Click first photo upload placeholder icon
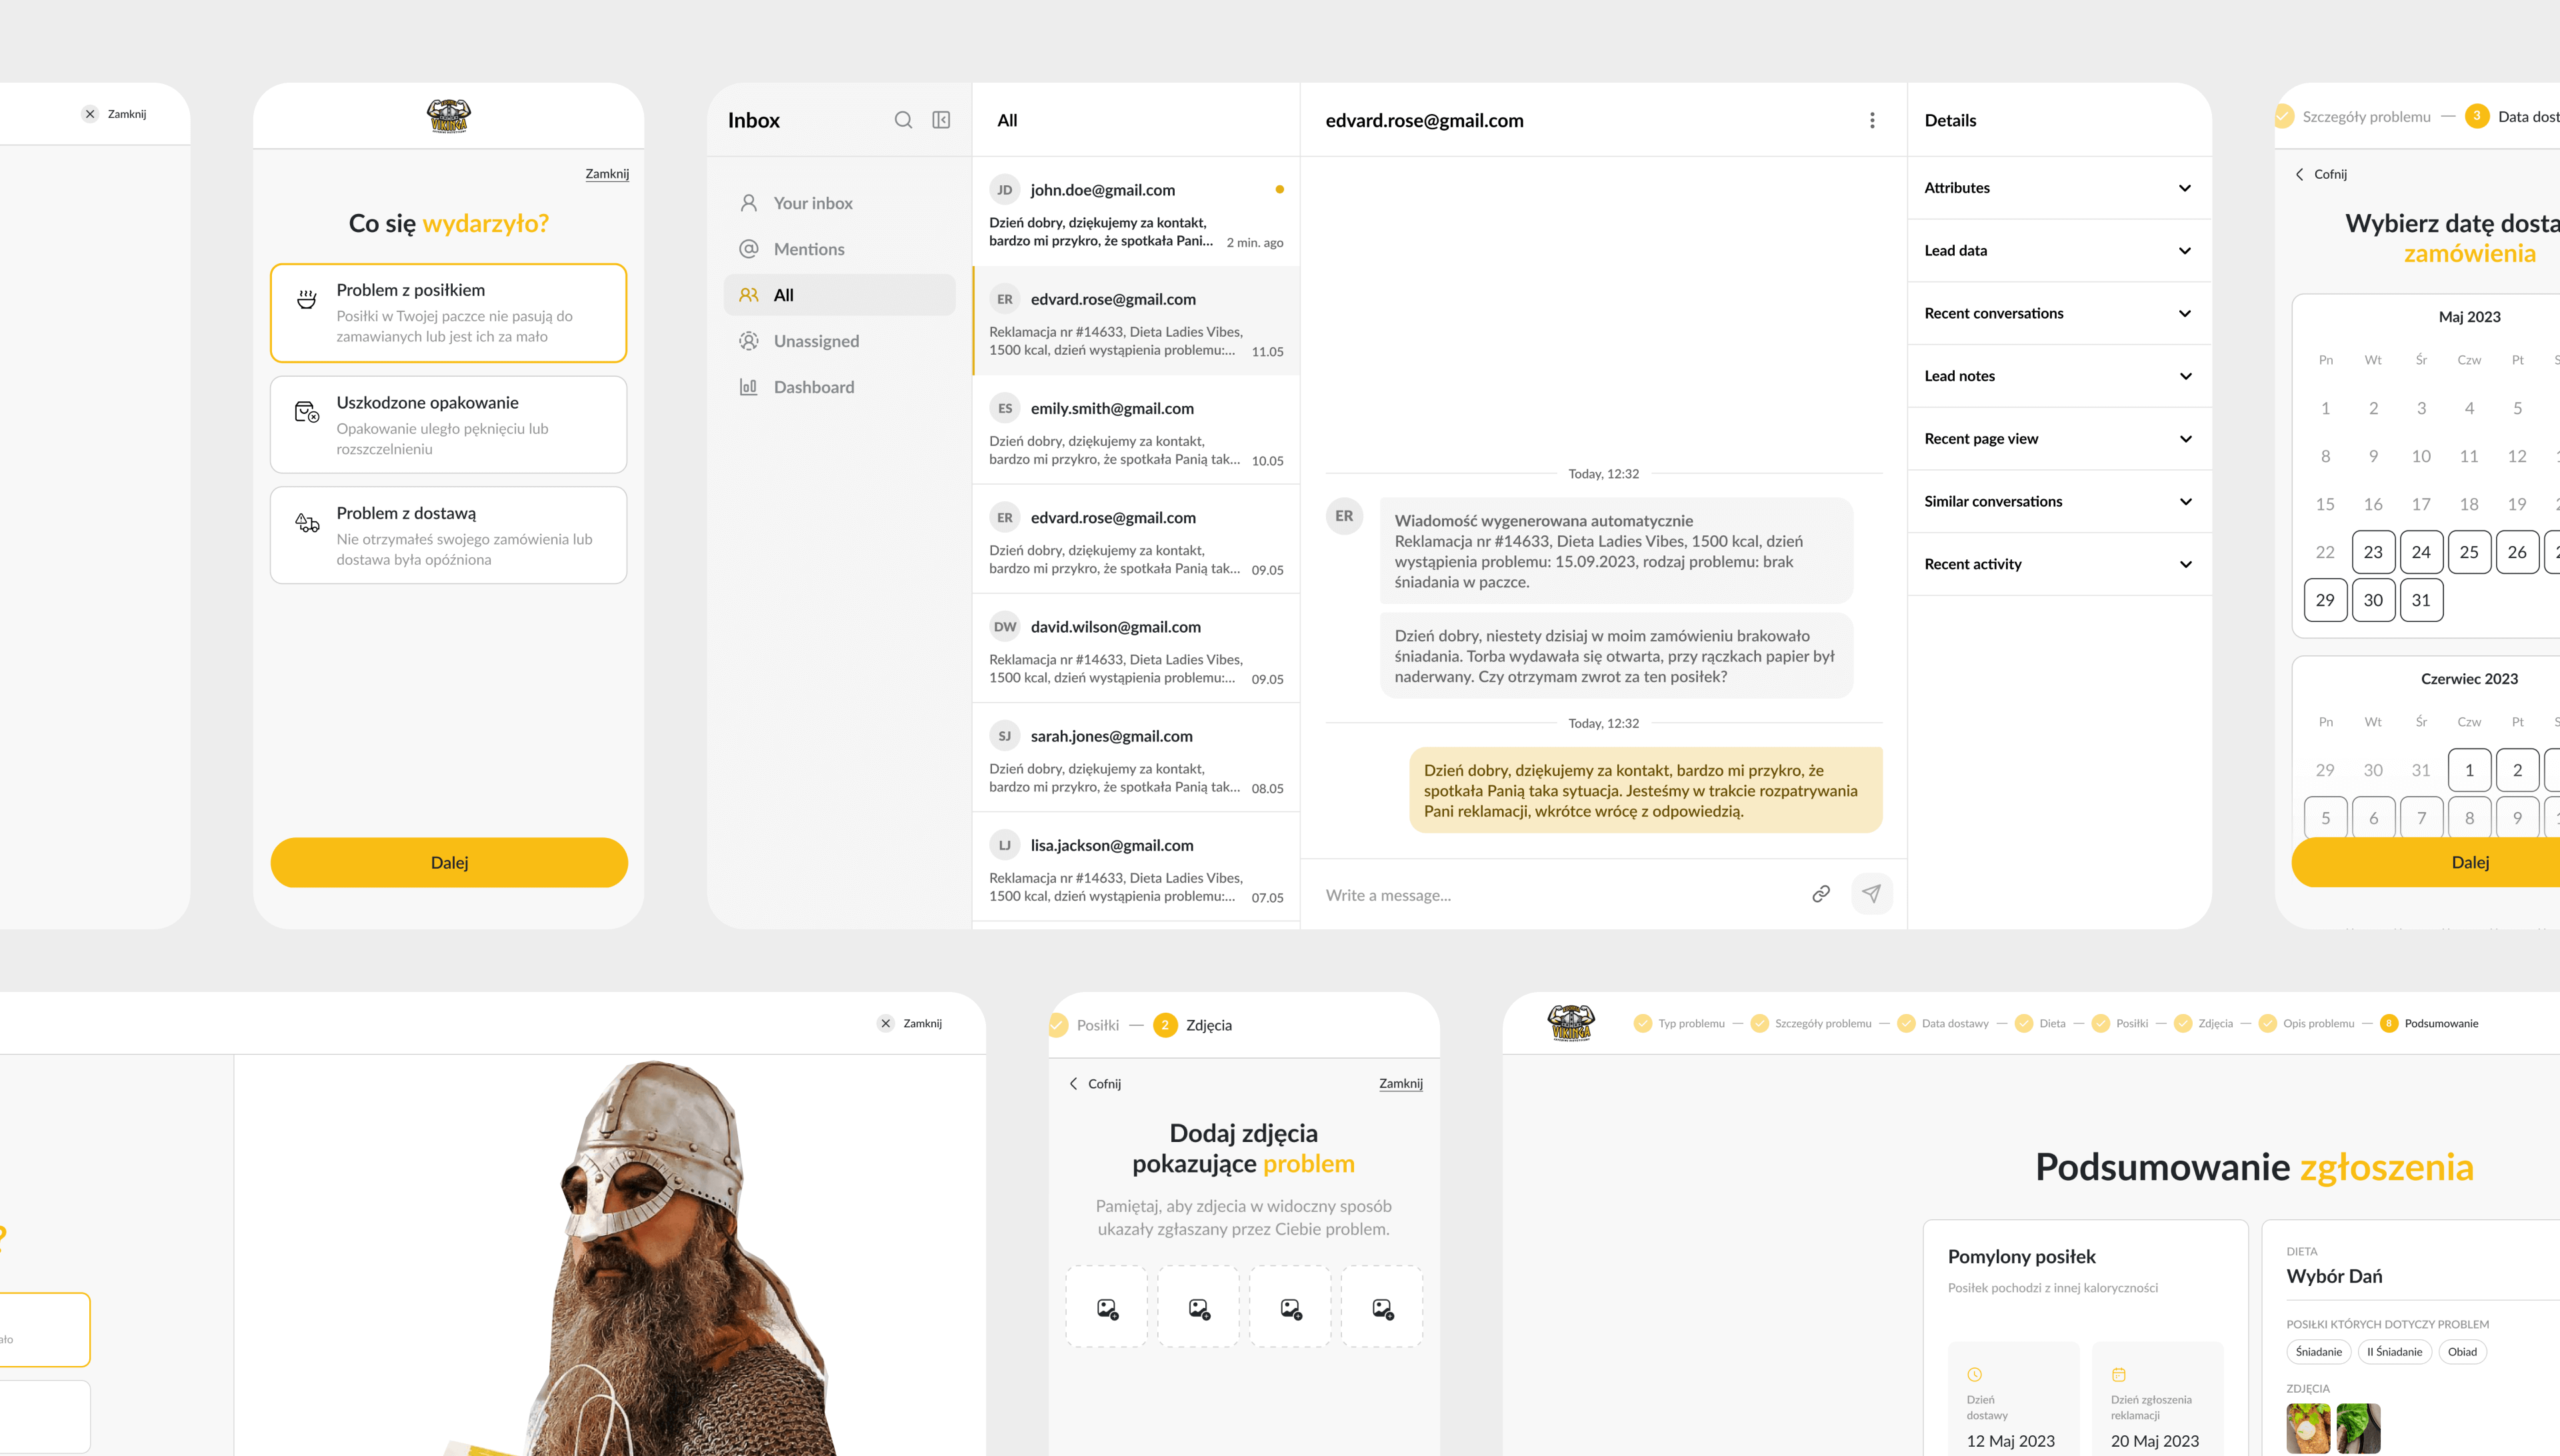 [x=1107, y=1309]
